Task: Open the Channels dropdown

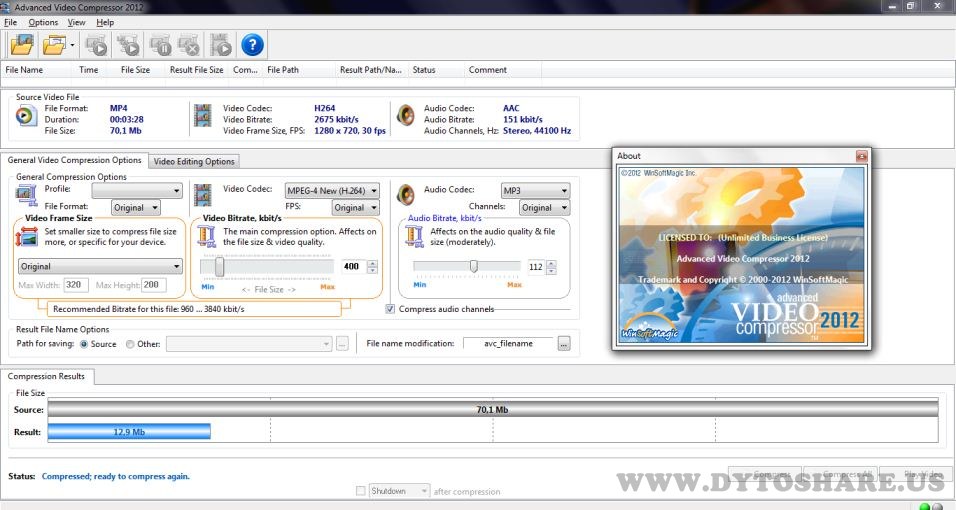Action: 544,207
